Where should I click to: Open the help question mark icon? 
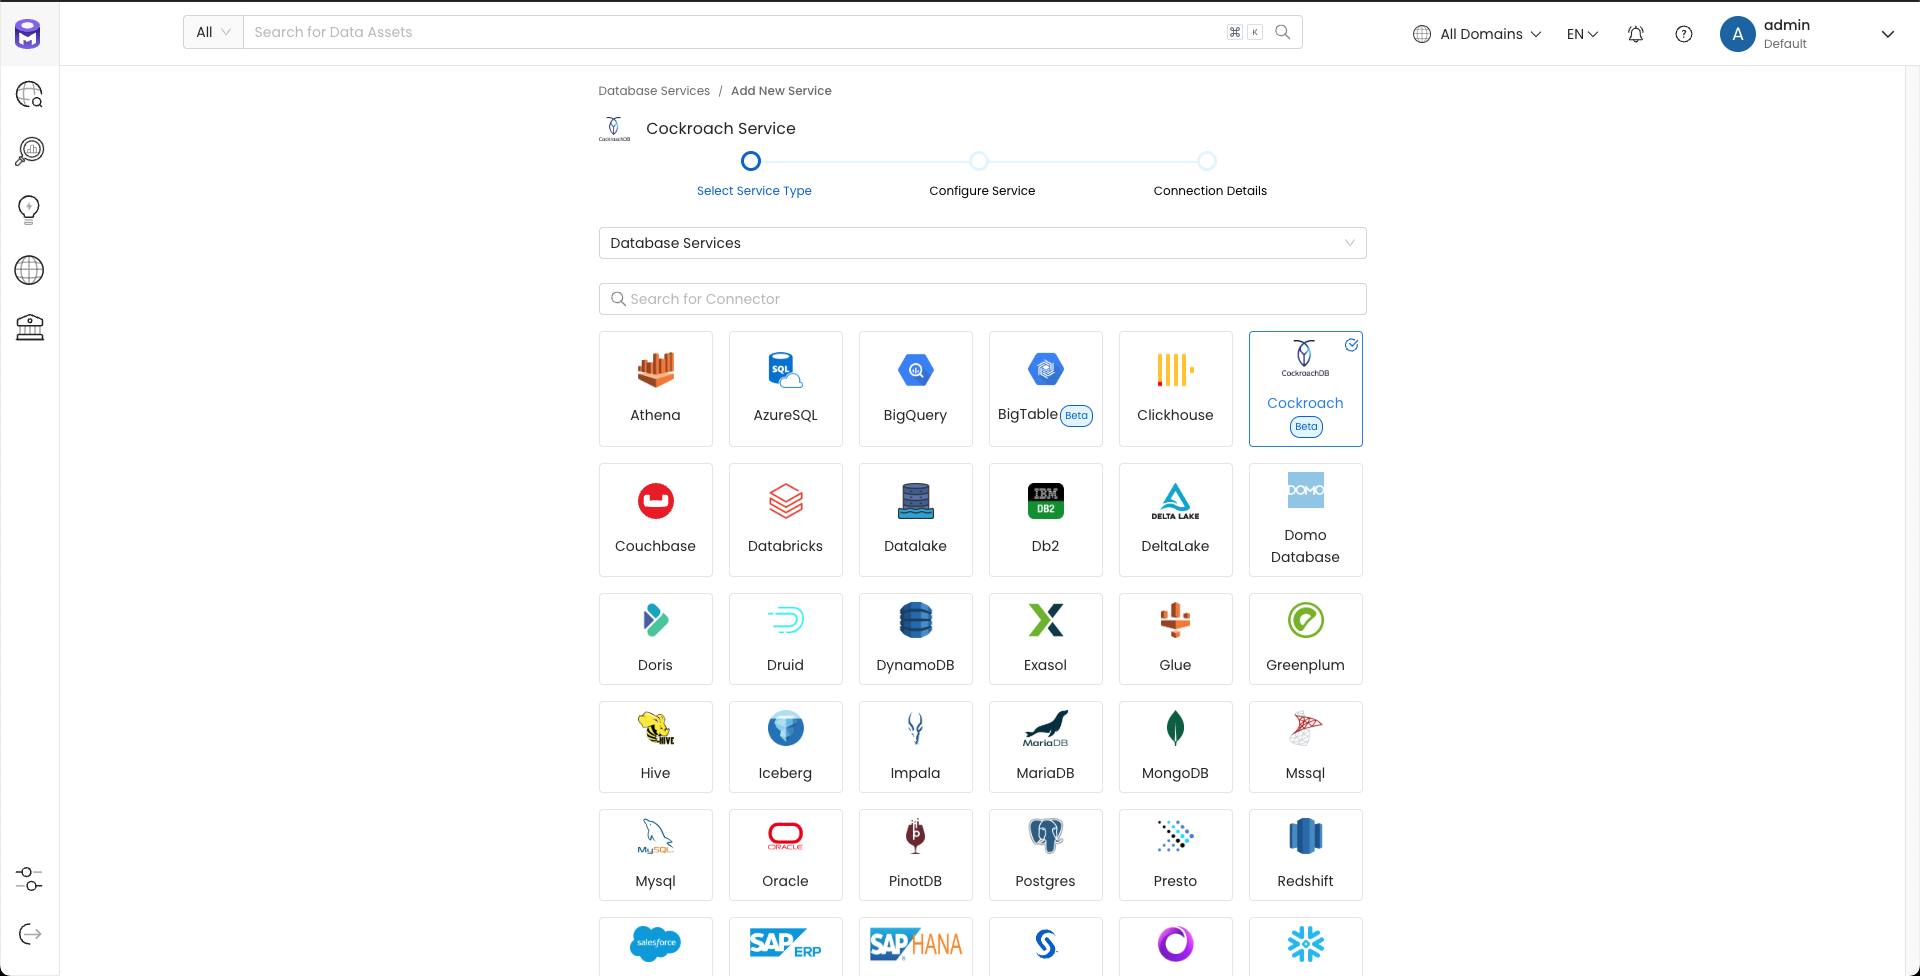(x=1684, y=34)
